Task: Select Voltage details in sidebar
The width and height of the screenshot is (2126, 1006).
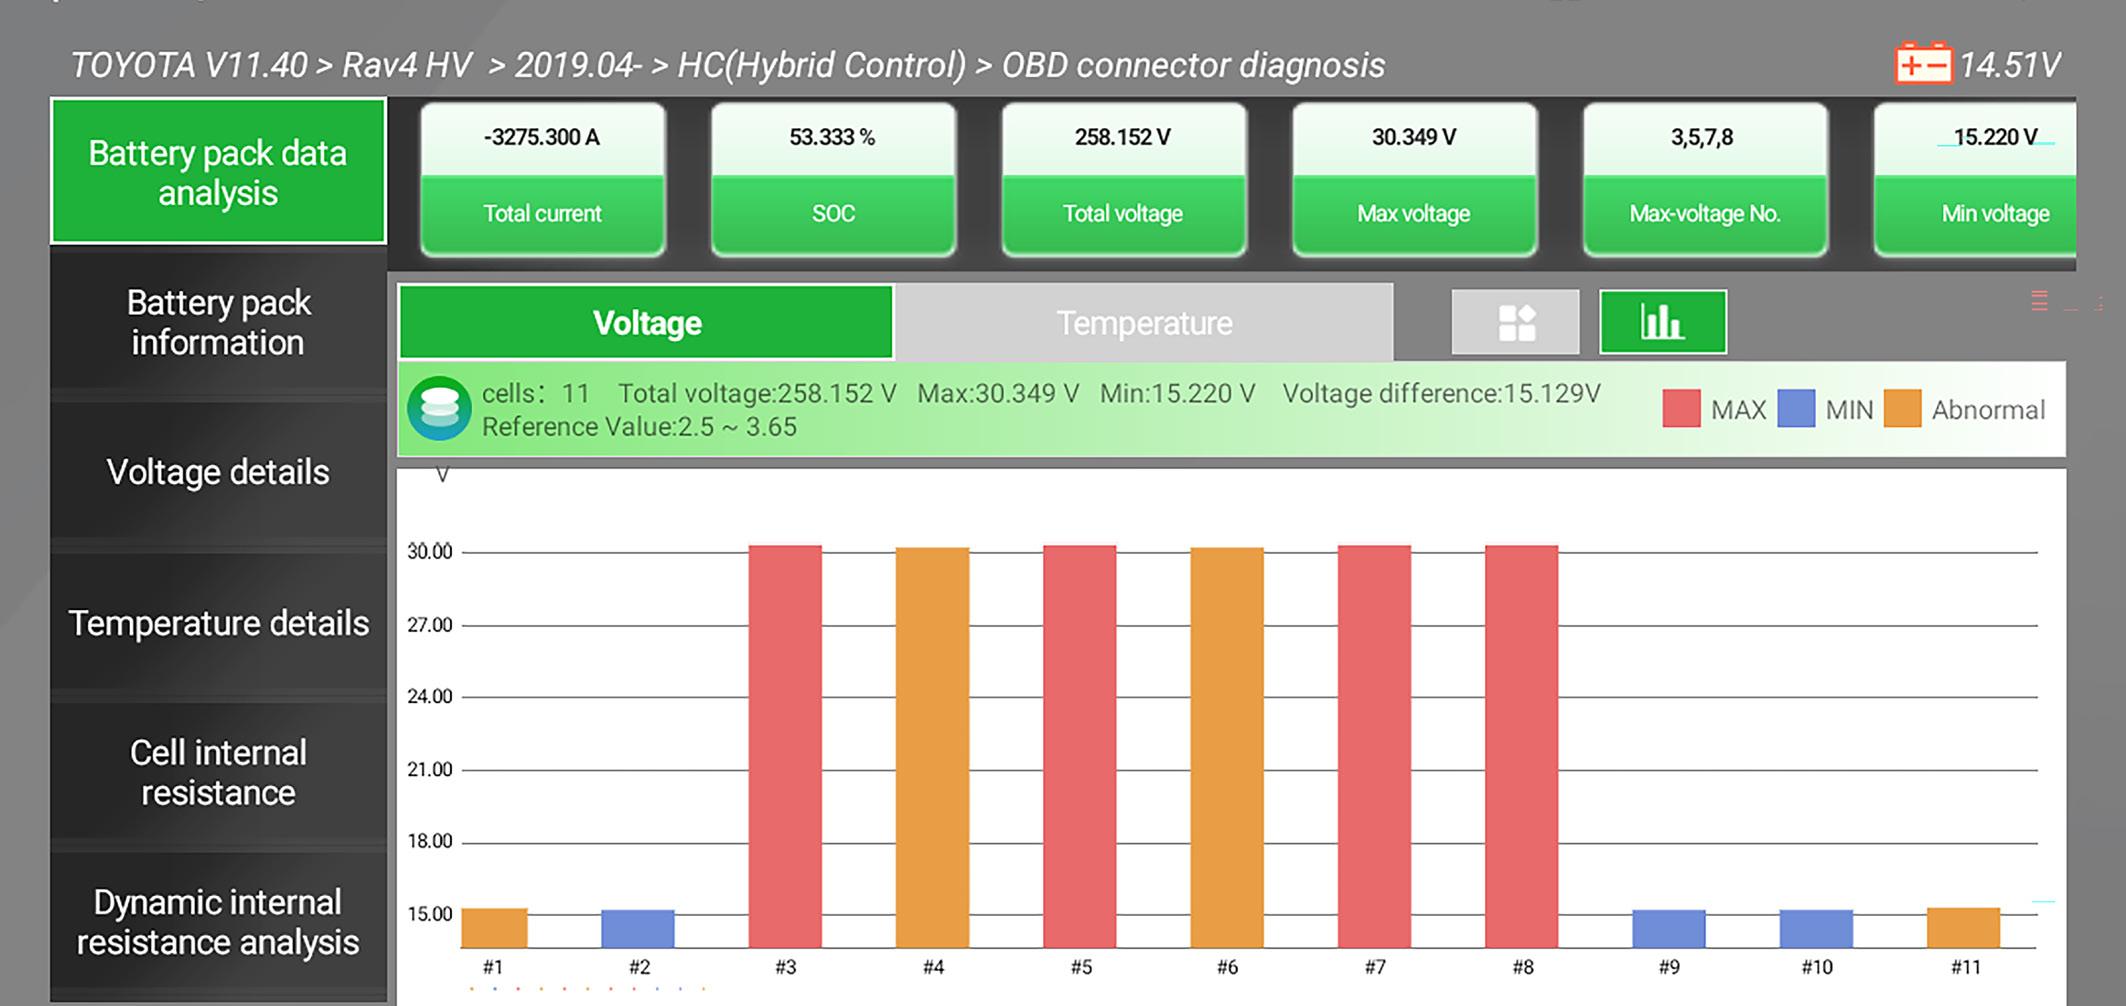Action: 218,472
